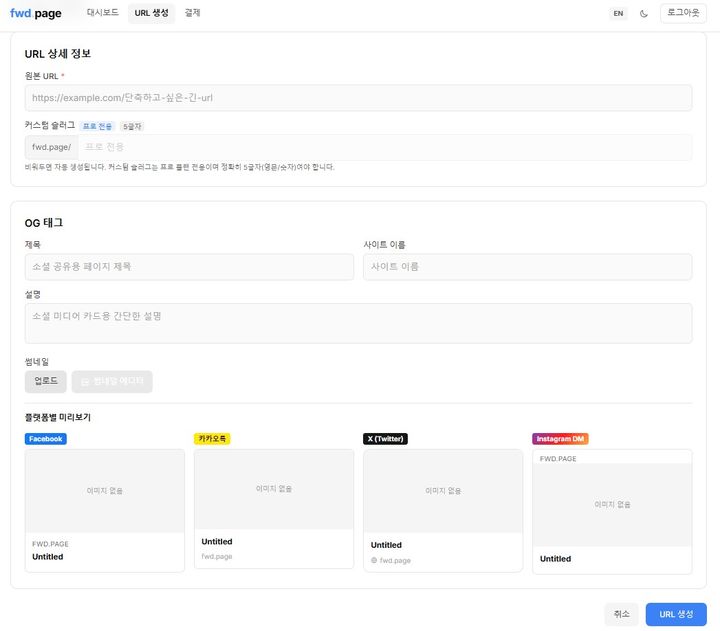Screen dimensions: 720x631
Task: Select the Instagram DM preview card image
Action: [612, 505]
